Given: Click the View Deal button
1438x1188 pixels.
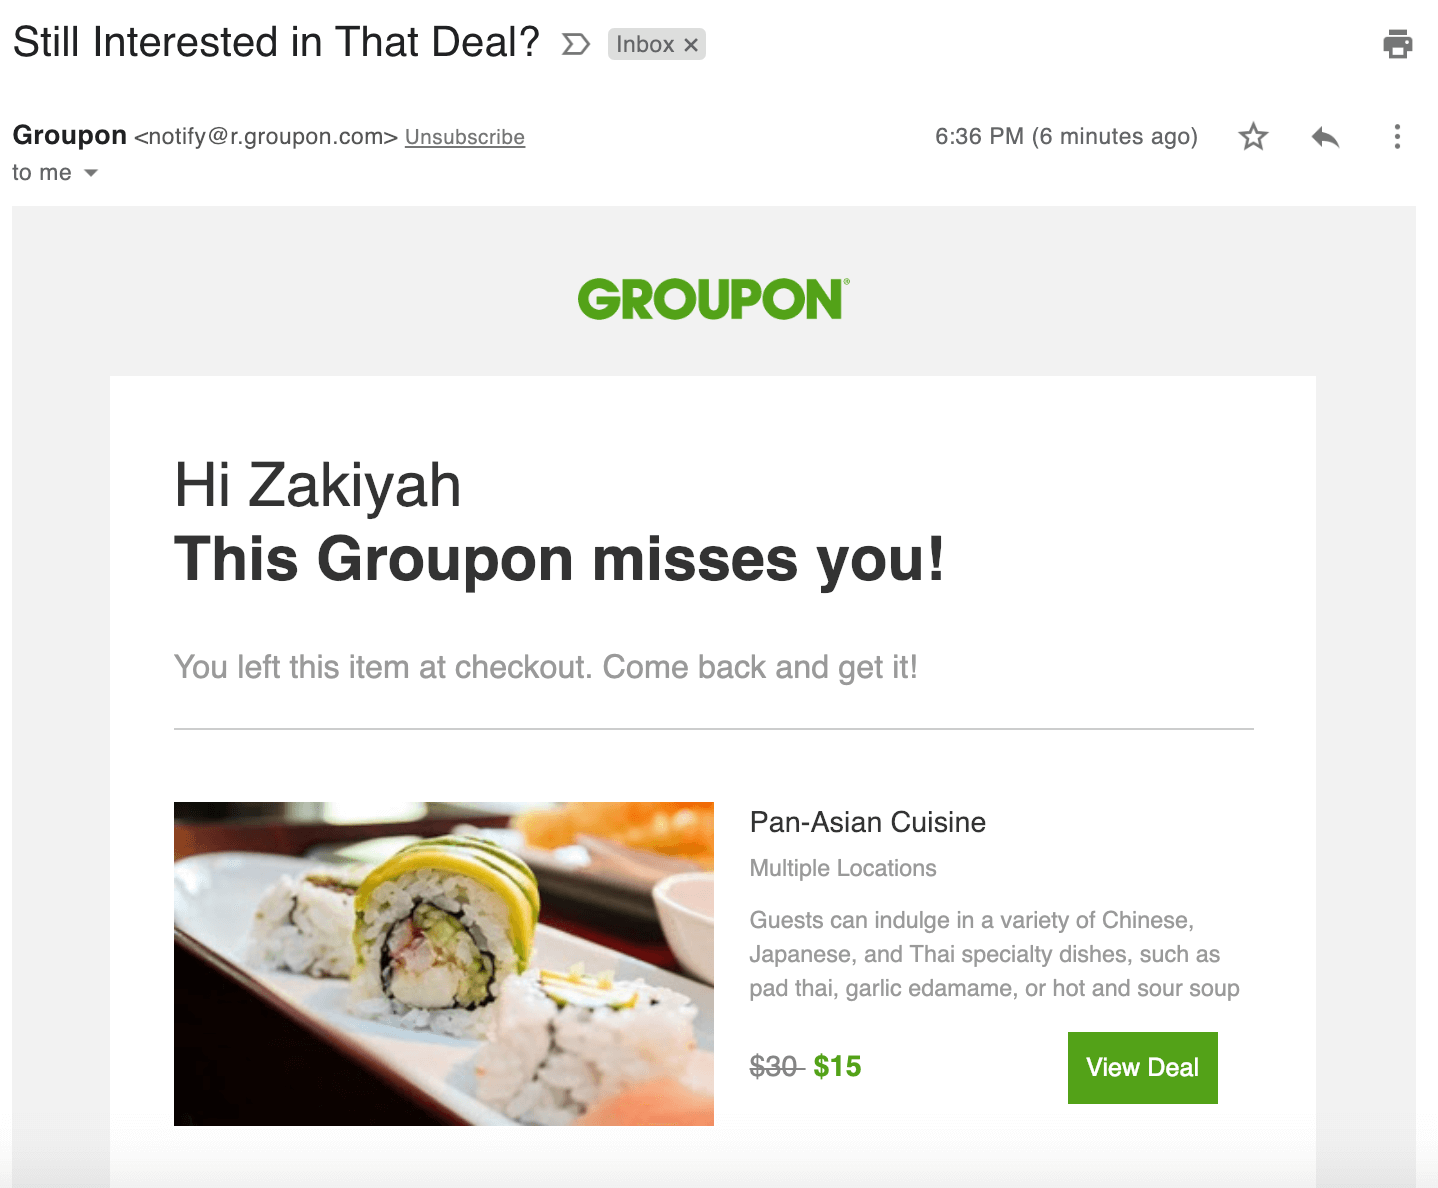Looking at the screenshot, I should point(1142,1067).
